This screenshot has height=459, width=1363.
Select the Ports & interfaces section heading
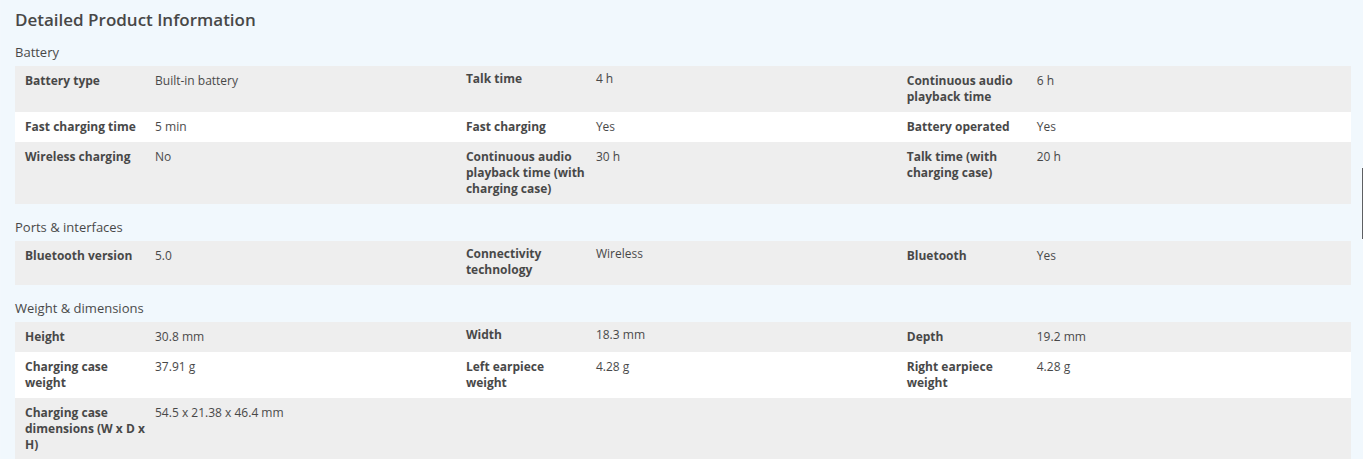click(x=69, y=227)
